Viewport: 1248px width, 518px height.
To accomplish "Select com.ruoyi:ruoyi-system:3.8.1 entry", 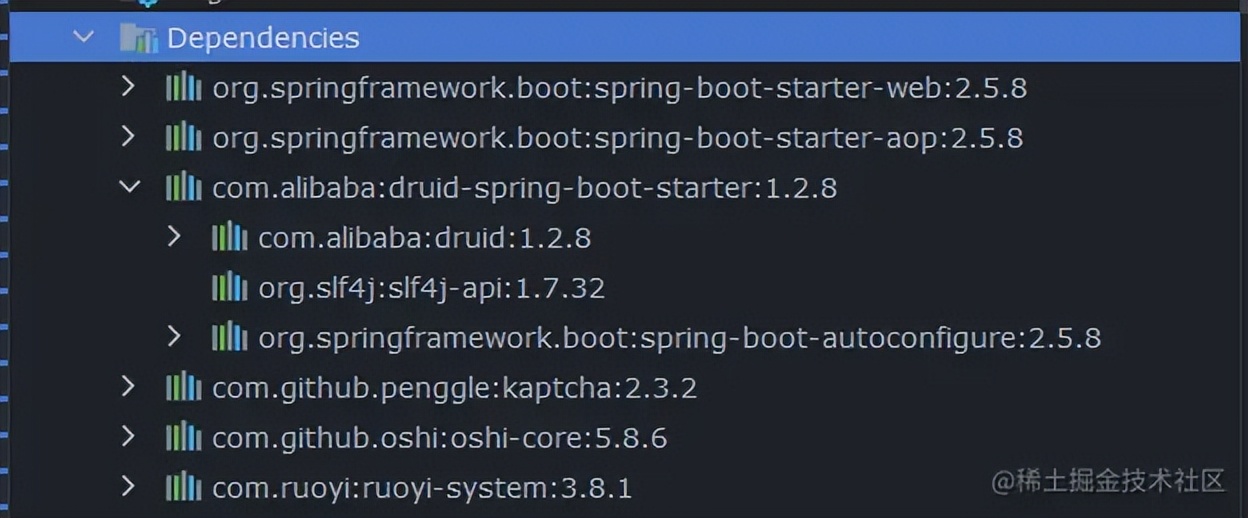I will (421, 489).
